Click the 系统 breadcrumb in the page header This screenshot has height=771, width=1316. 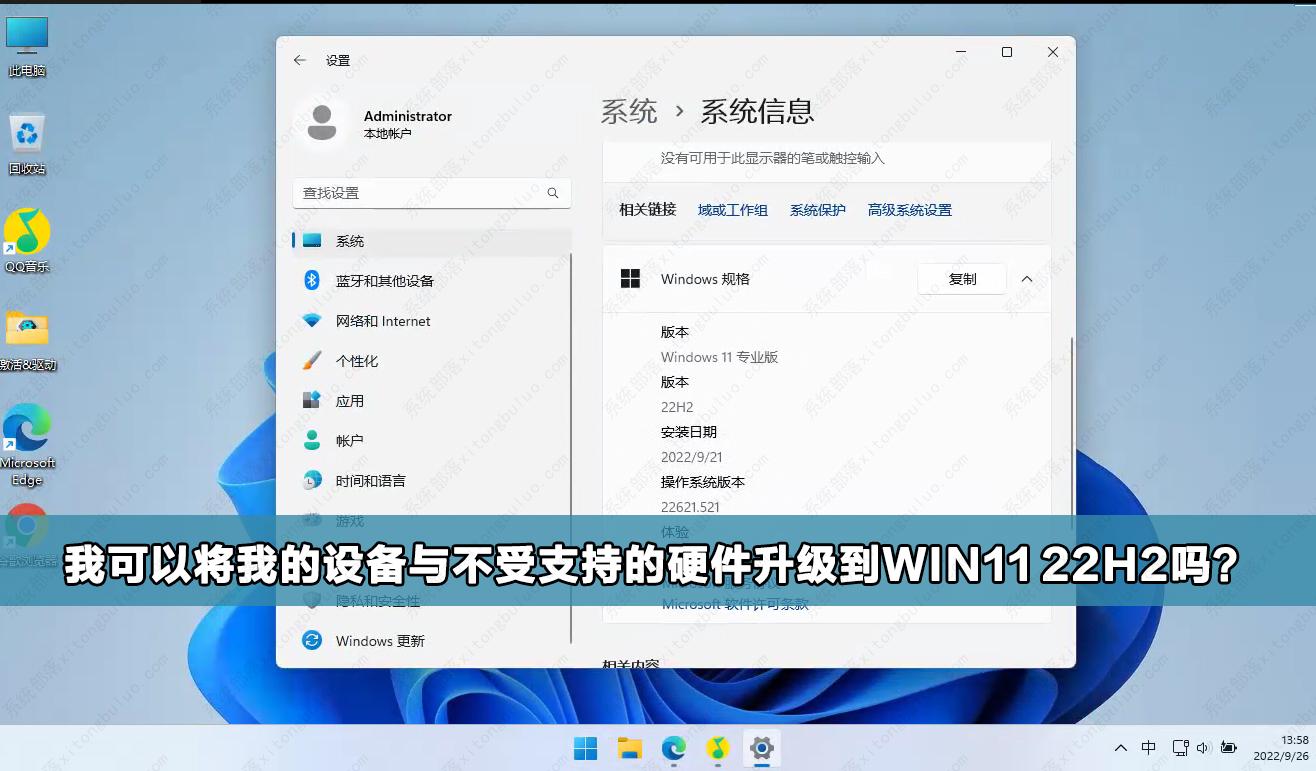[629, 111]
